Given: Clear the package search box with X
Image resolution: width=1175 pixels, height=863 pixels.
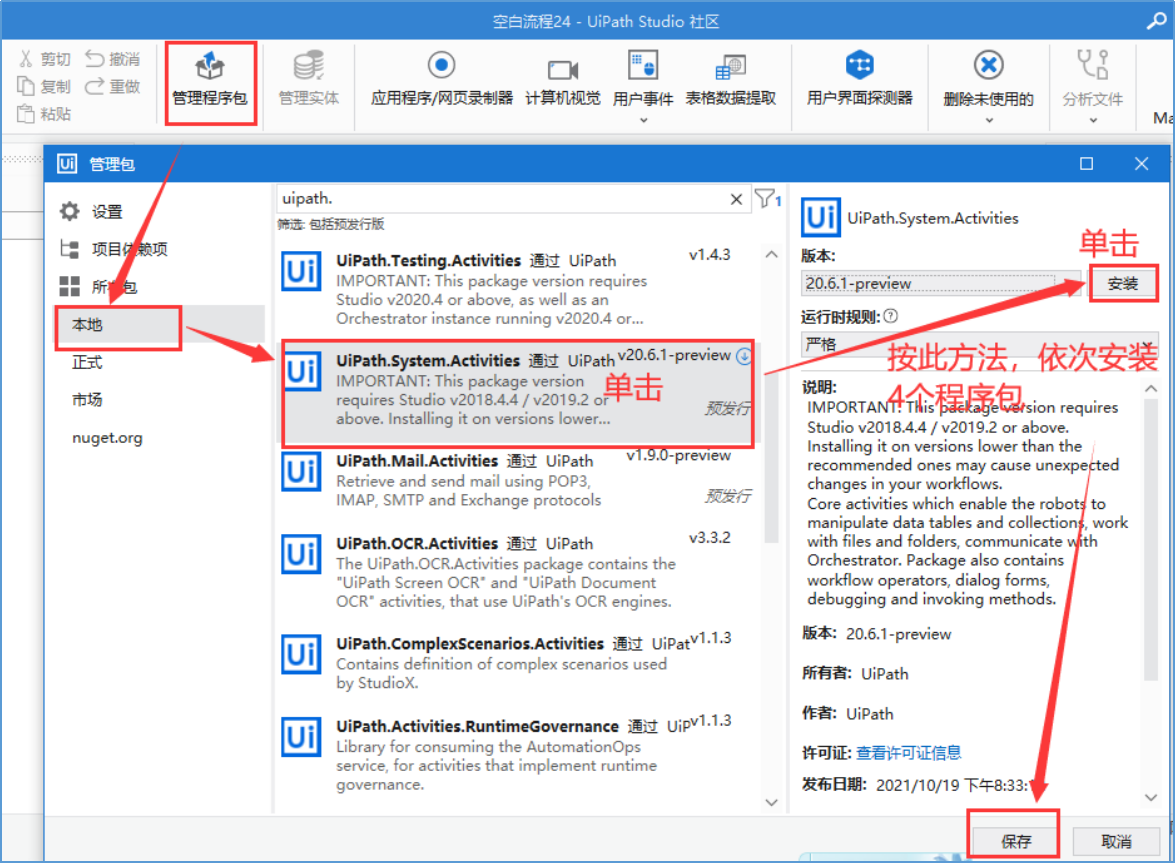Looking at the screenshot, I should pyautogui.click(x=737, y=199).
